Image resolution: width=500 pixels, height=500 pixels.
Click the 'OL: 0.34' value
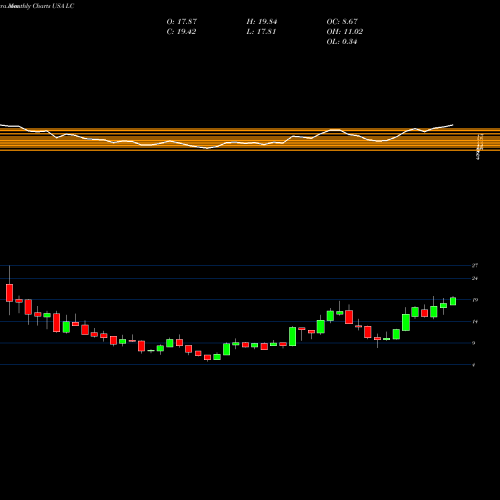(x=342, y=42)
